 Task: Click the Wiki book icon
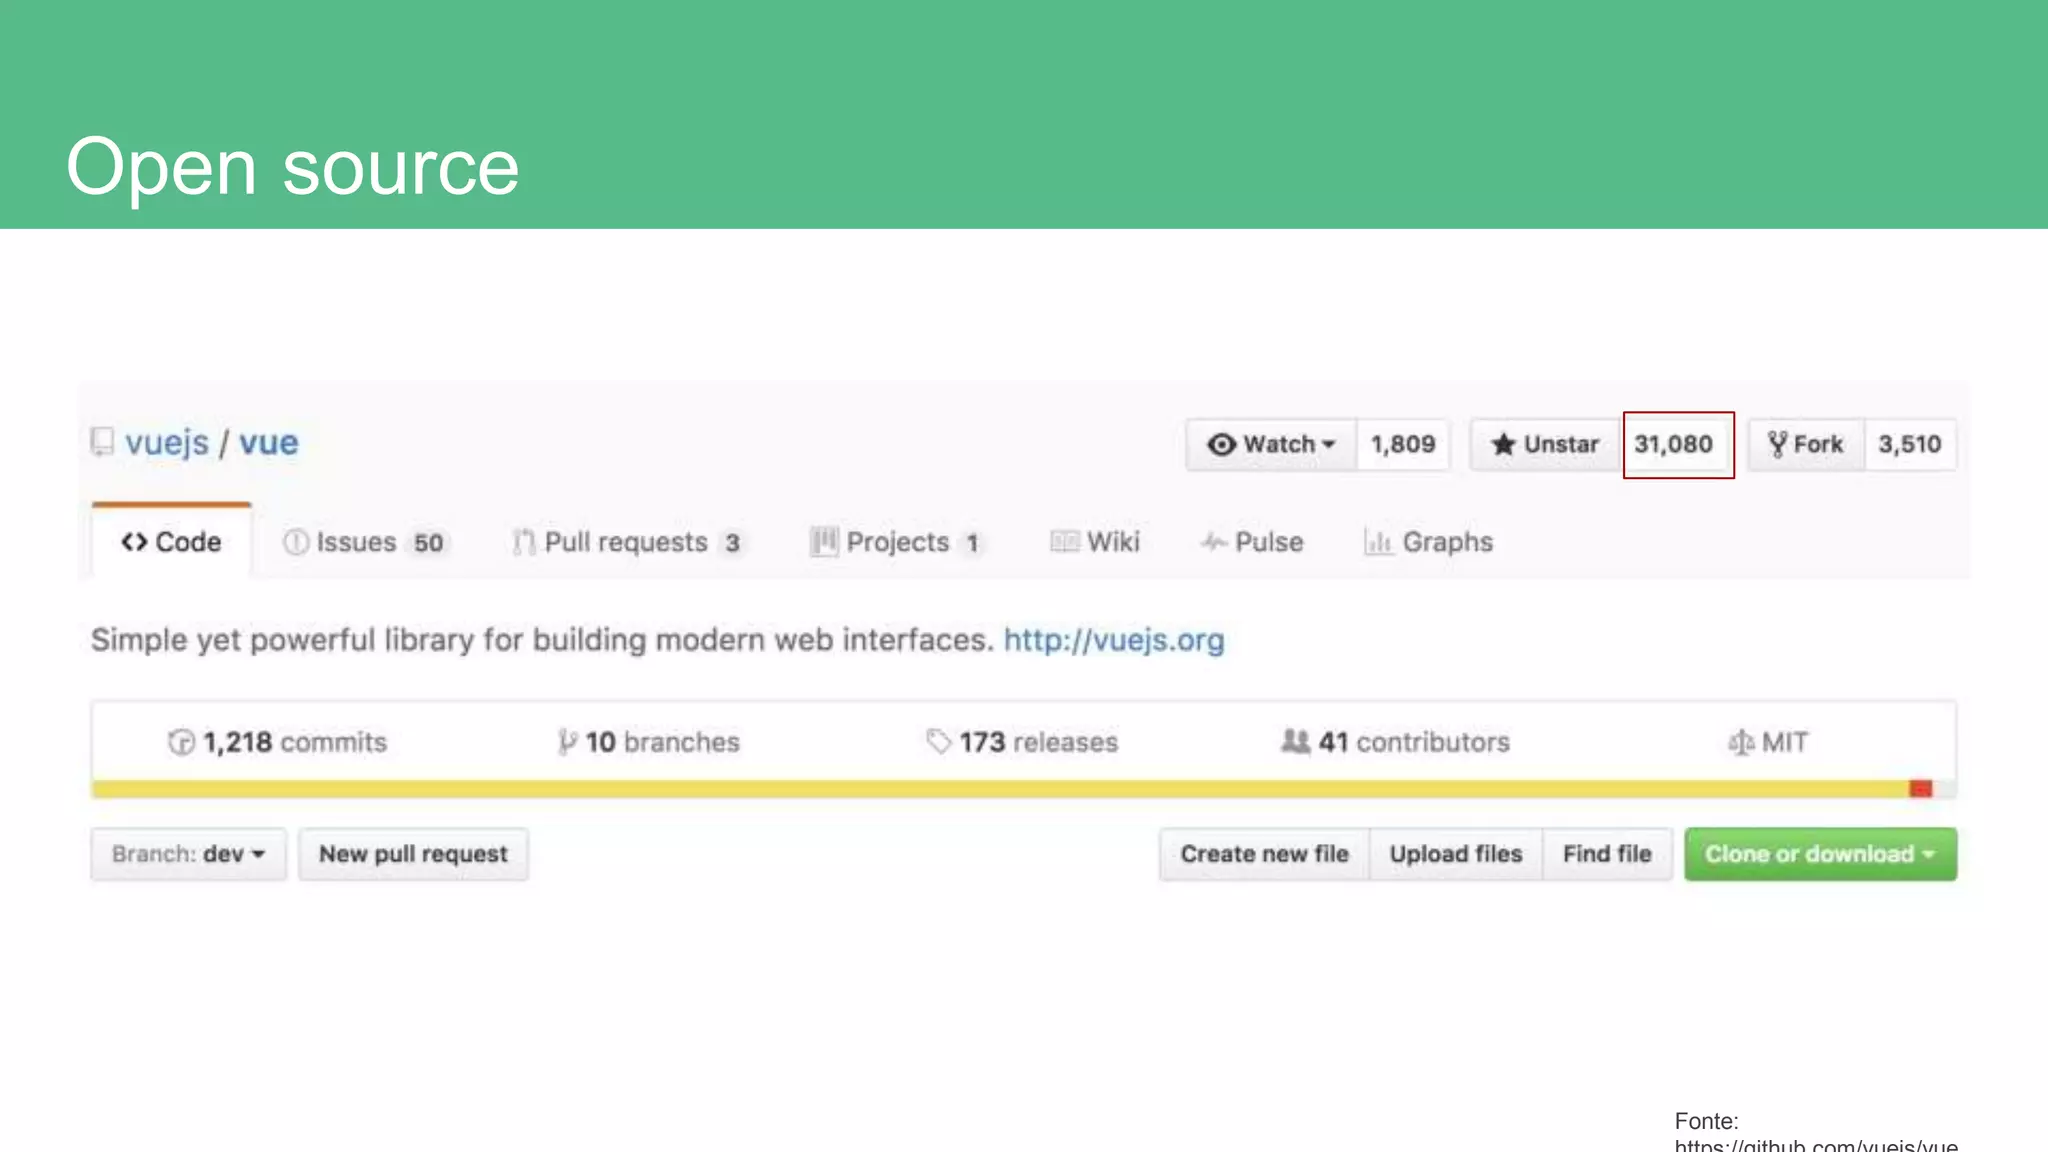pyautogui.click(x=1064, y=542)
